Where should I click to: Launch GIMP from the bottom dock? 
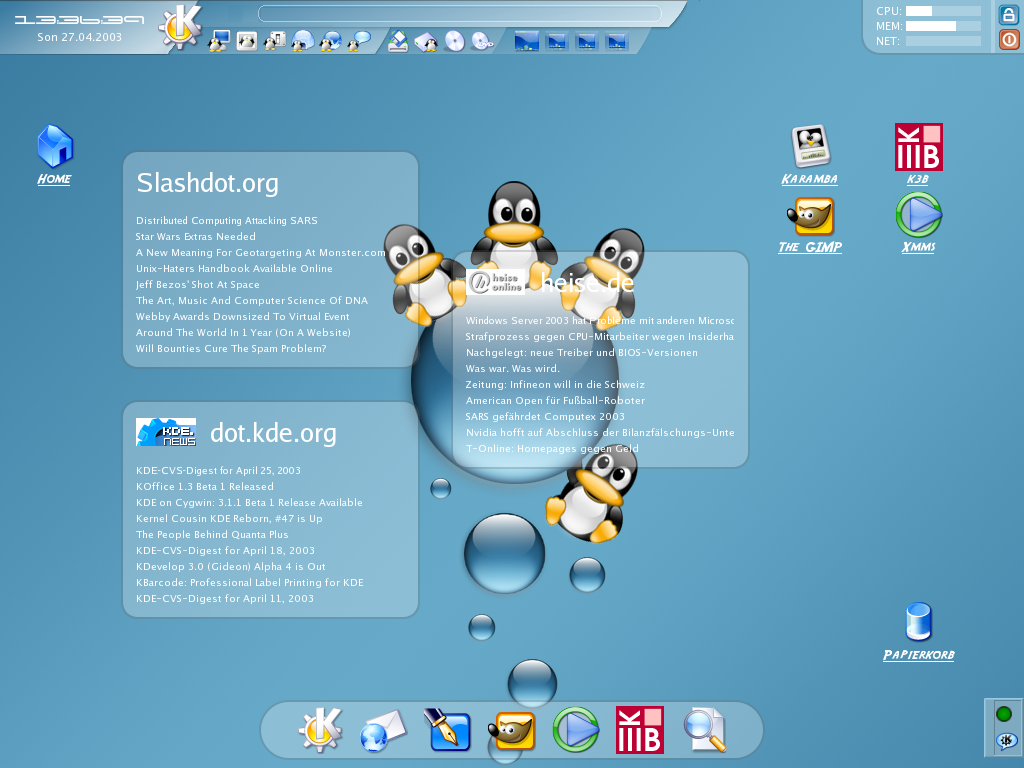[512, 731]
